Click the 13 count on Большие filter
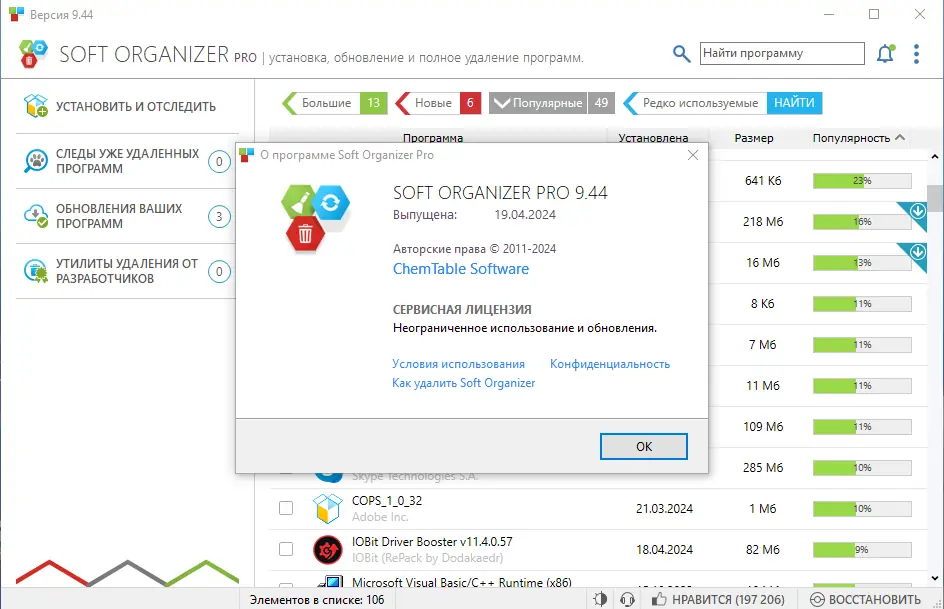Viewport: 944px width, 609px height. tap(373, 103)
